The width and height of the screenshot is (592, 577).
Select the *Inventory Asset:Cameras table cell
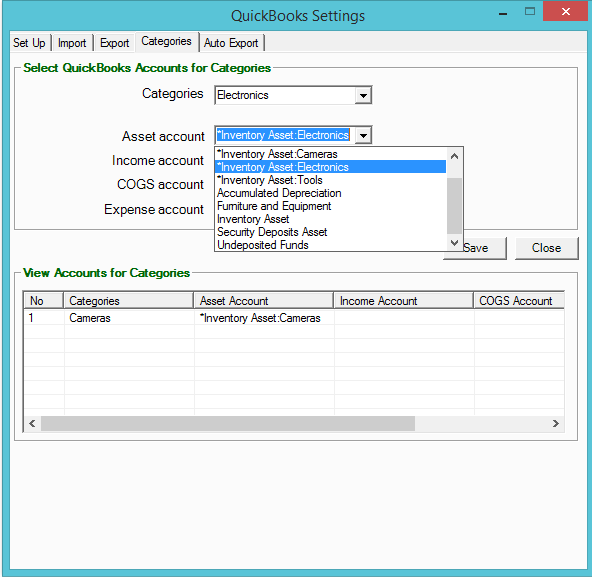264,318
